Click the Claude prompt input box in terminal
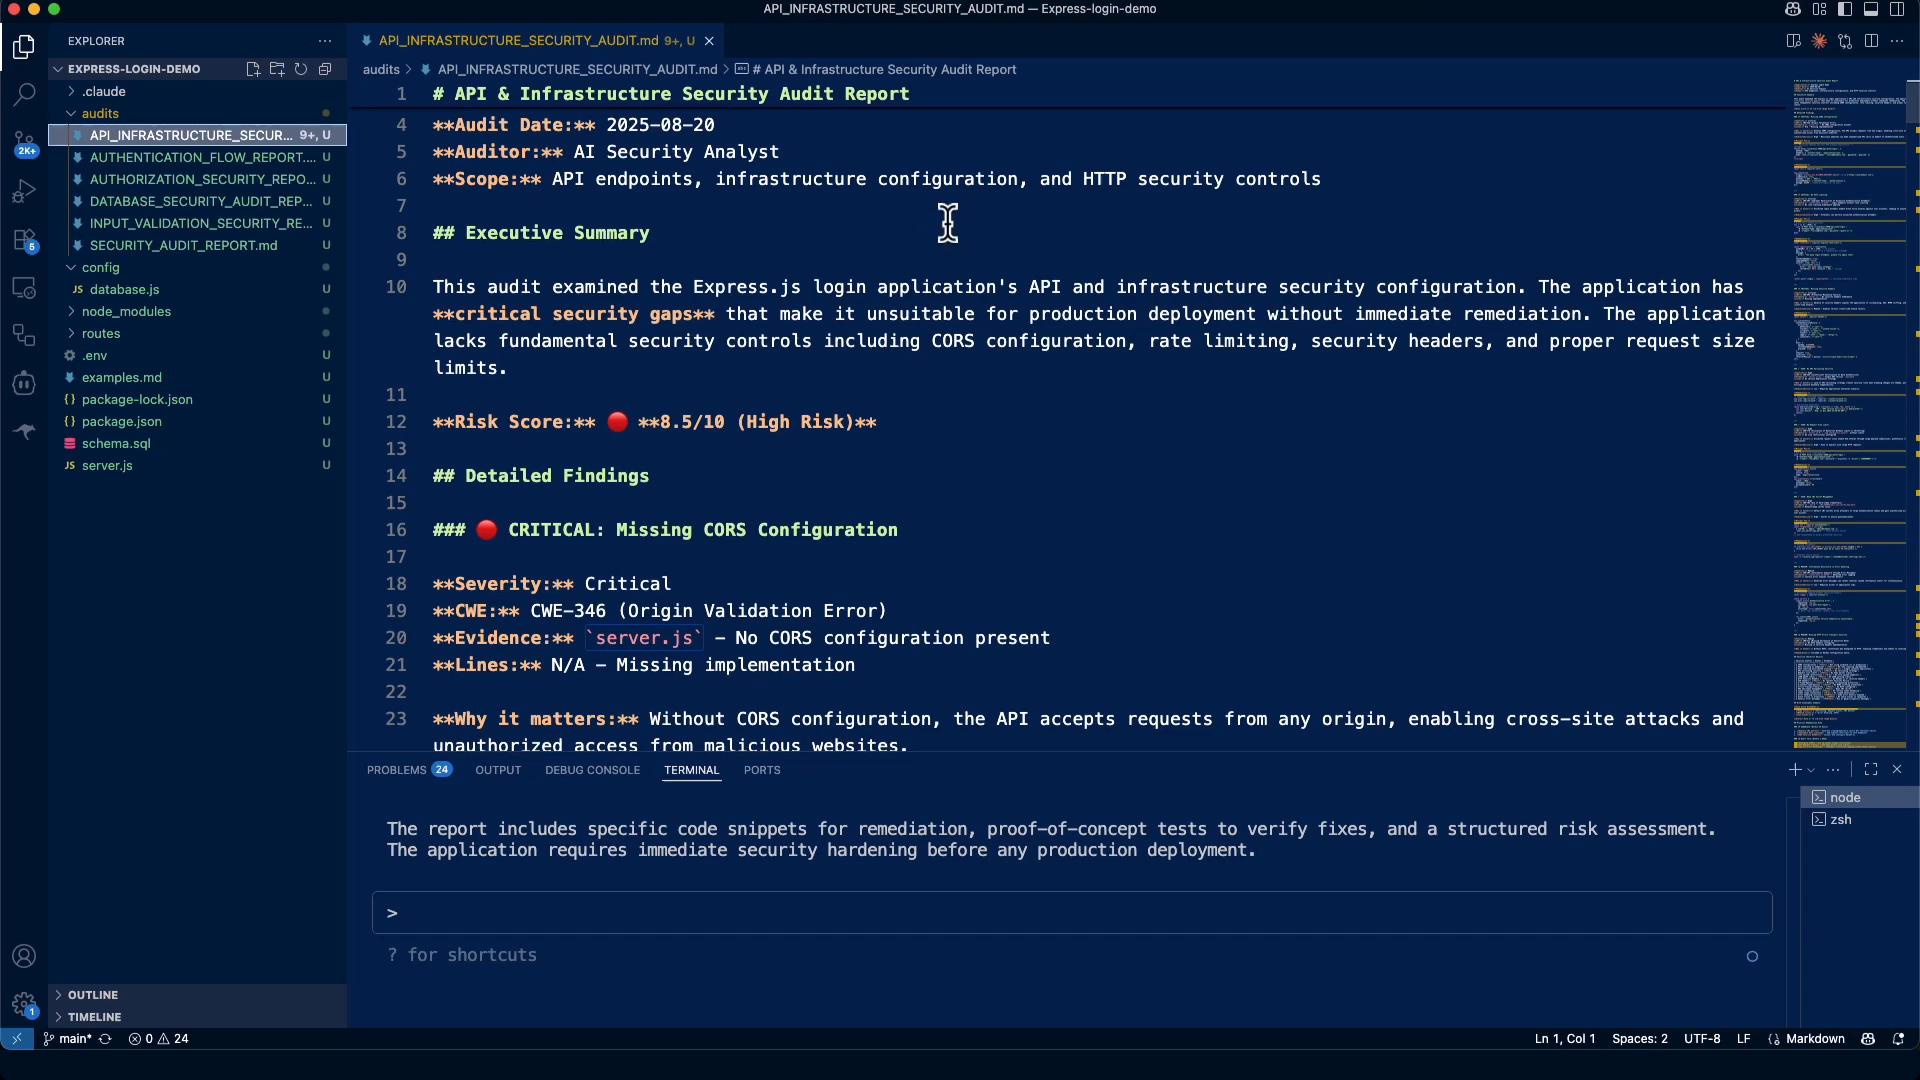The height and width of the screenshot is (1080, 1920). tap(1072, 913)
